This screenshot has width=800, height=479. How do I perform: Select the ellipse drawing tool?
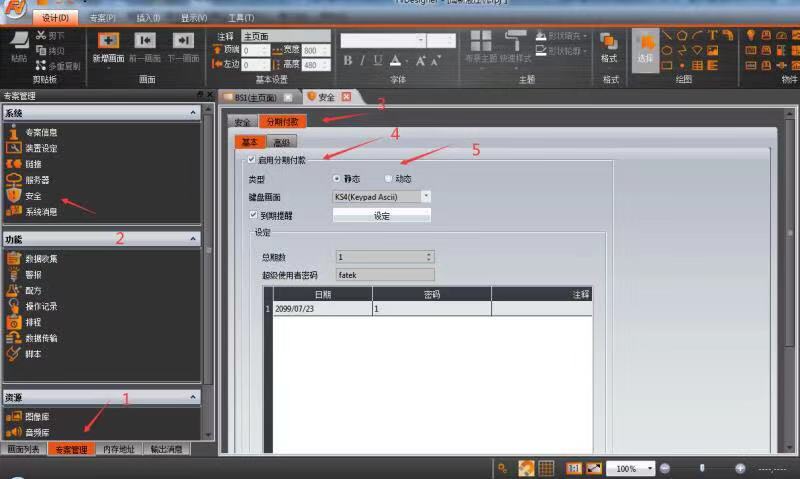(x=667, y=51)
